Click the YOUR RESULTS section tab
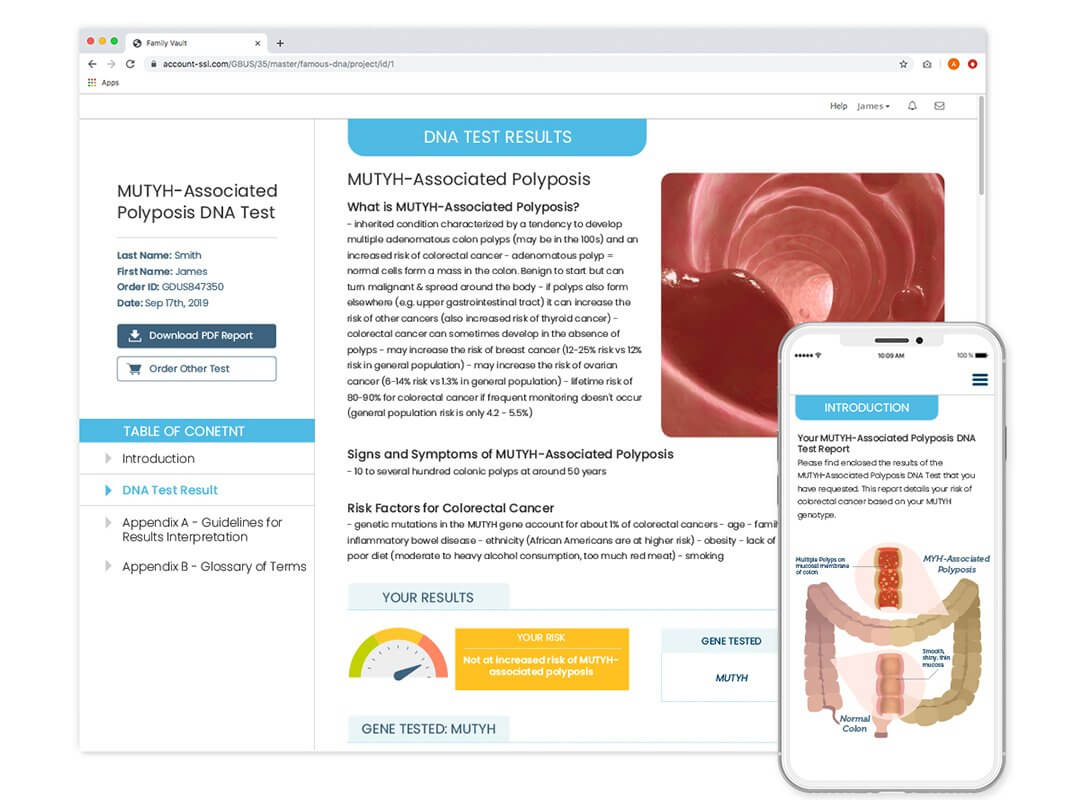 pos(428,597)
